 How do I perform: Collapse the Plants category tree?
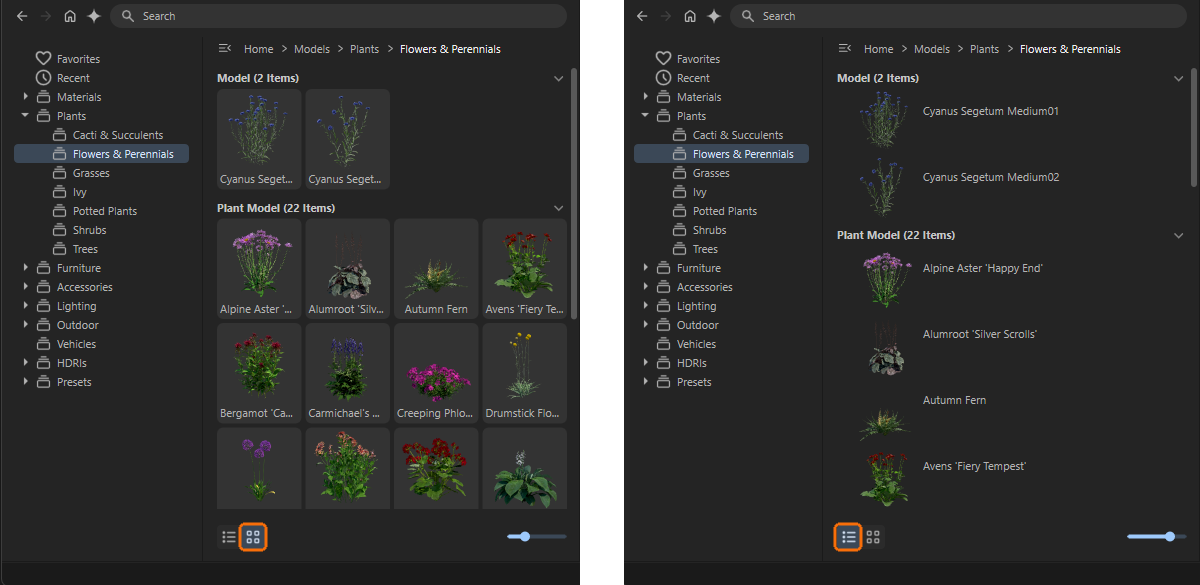(x=24, y=115)
